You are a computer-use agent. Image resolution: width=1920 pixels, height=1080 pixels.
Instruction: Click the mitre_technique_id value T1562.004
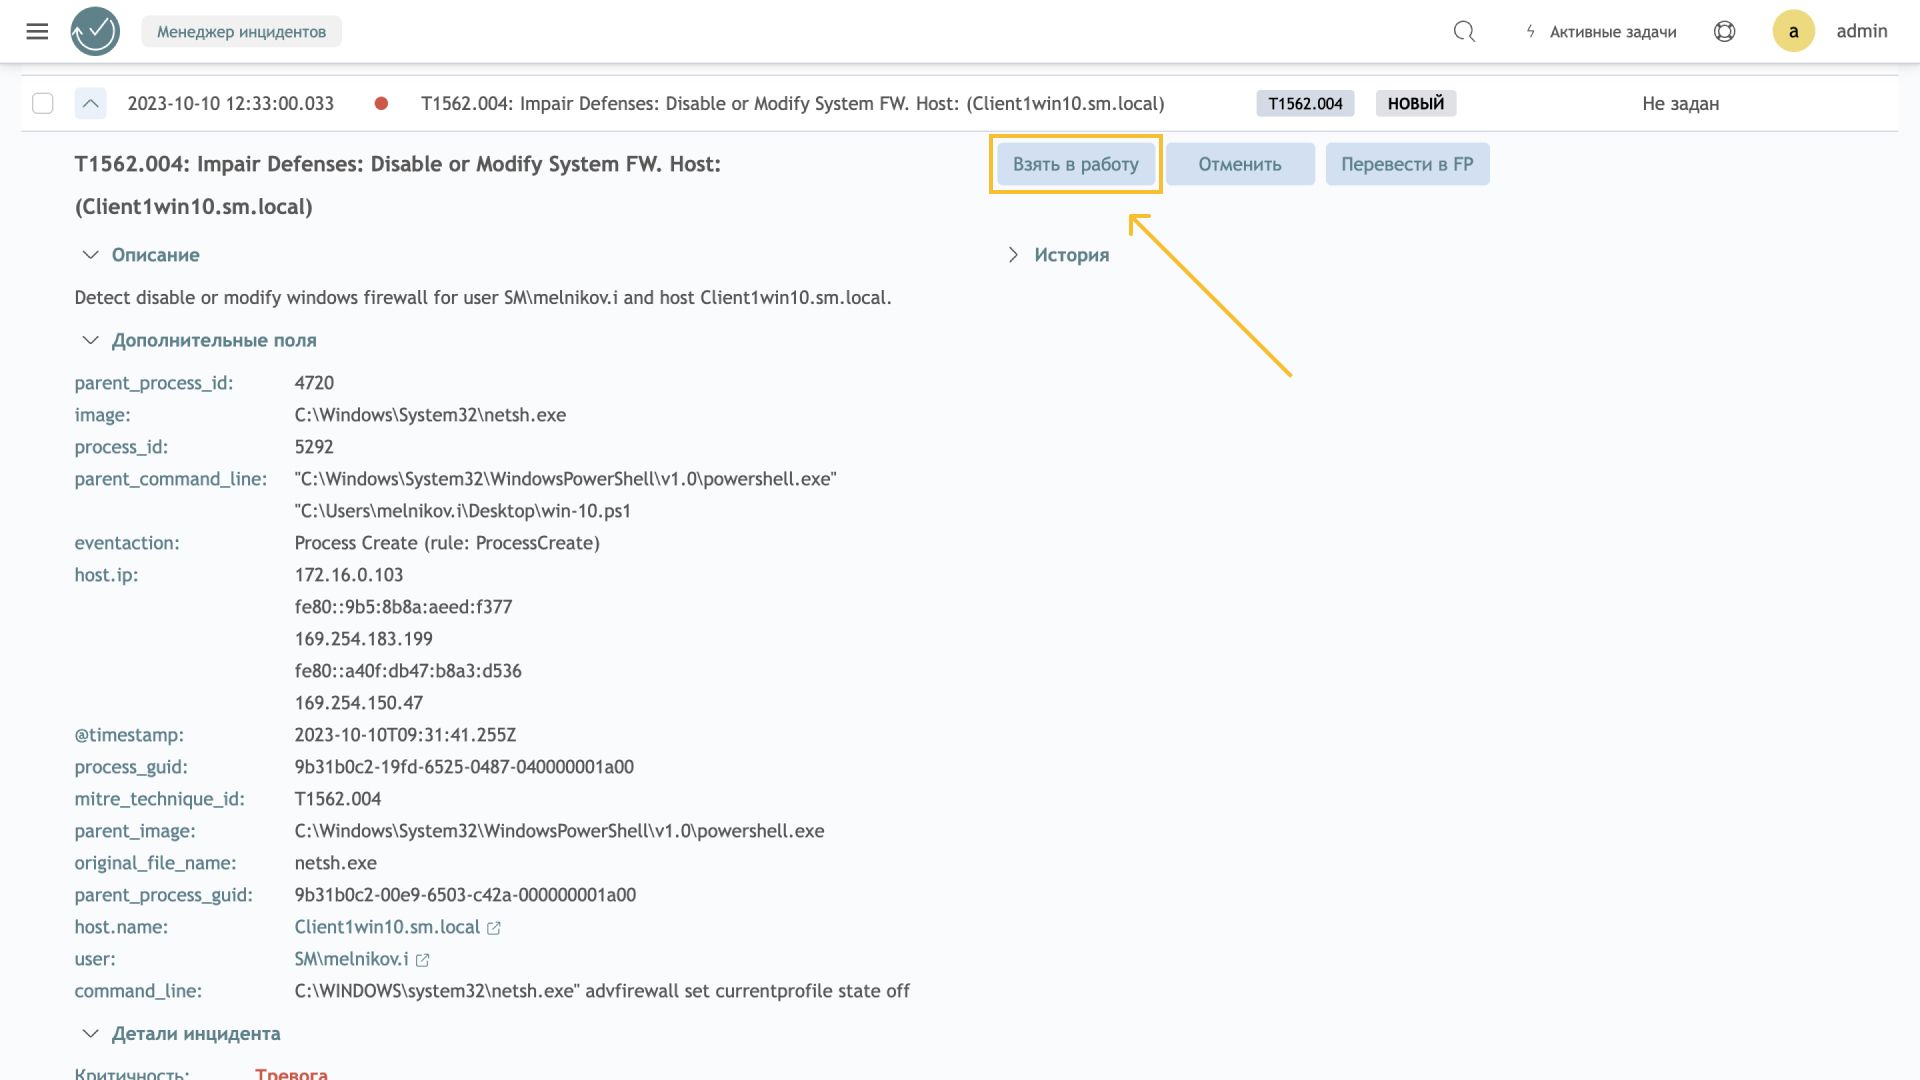tap(337, 799)
